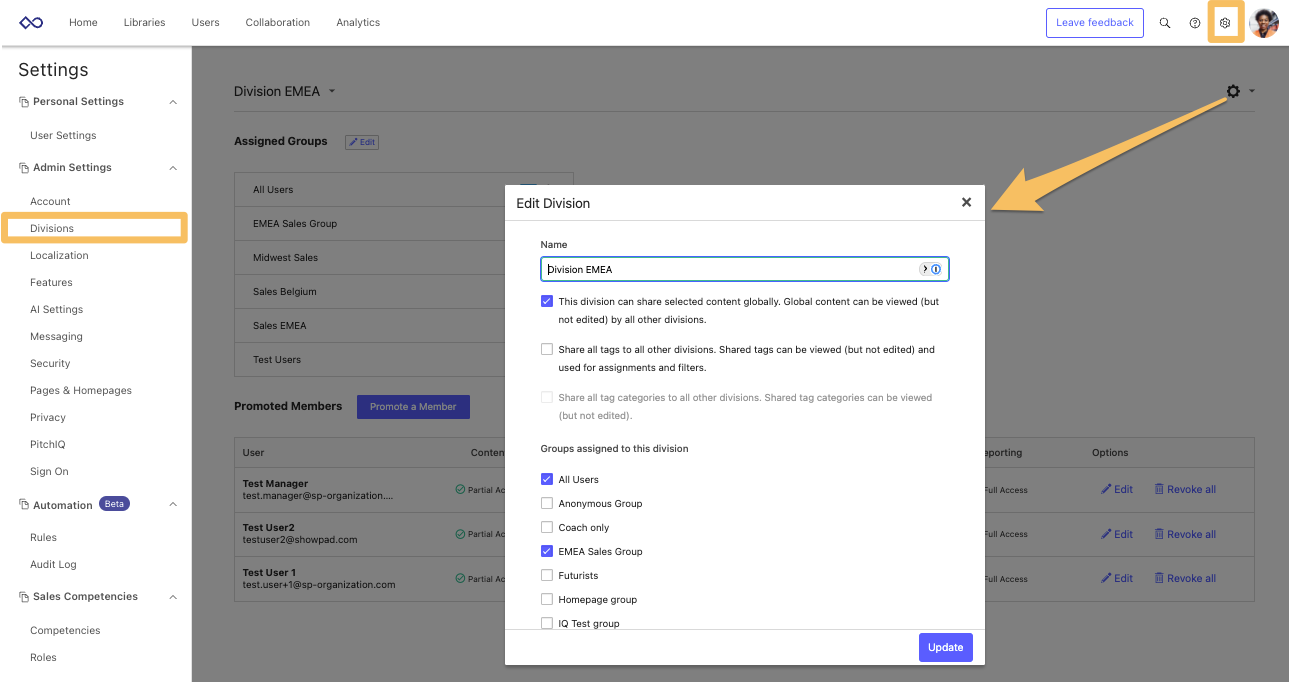Click info icon in Name field
The height and width of the screenshot is (682, 1289).
point(936,269)
